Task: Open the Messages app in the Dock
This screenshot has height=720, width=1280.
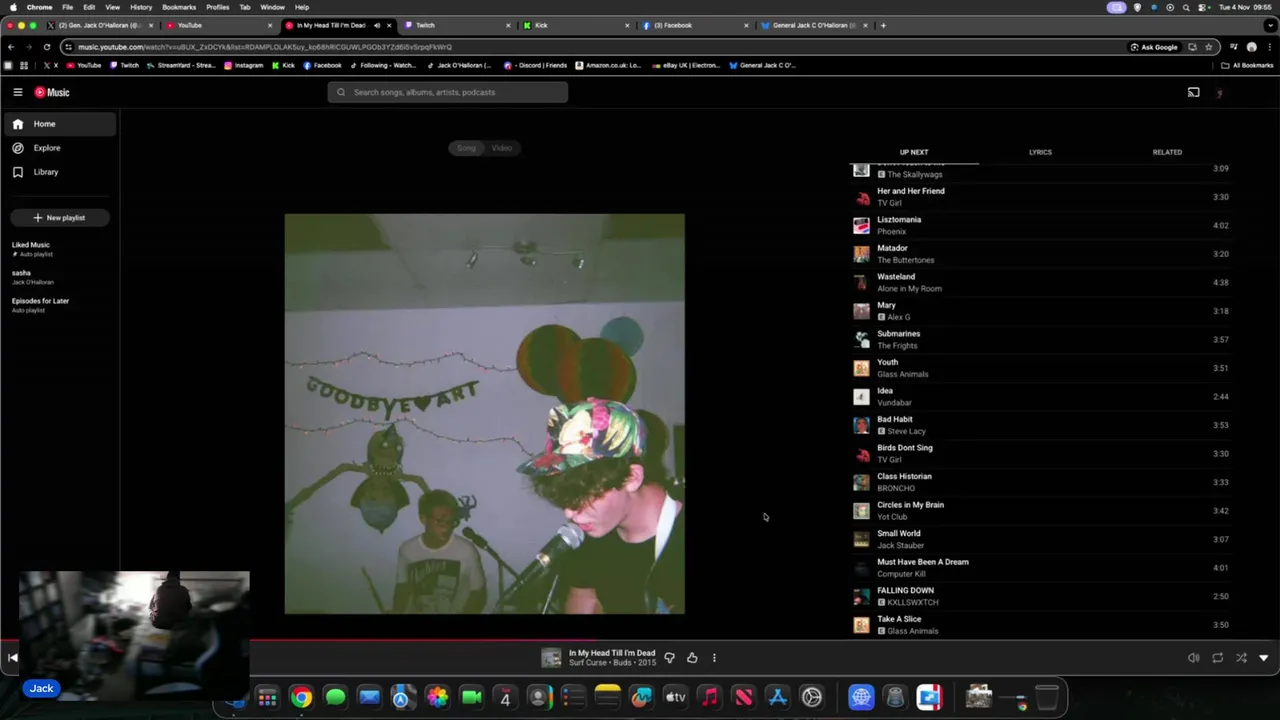Action: (335, 697)
